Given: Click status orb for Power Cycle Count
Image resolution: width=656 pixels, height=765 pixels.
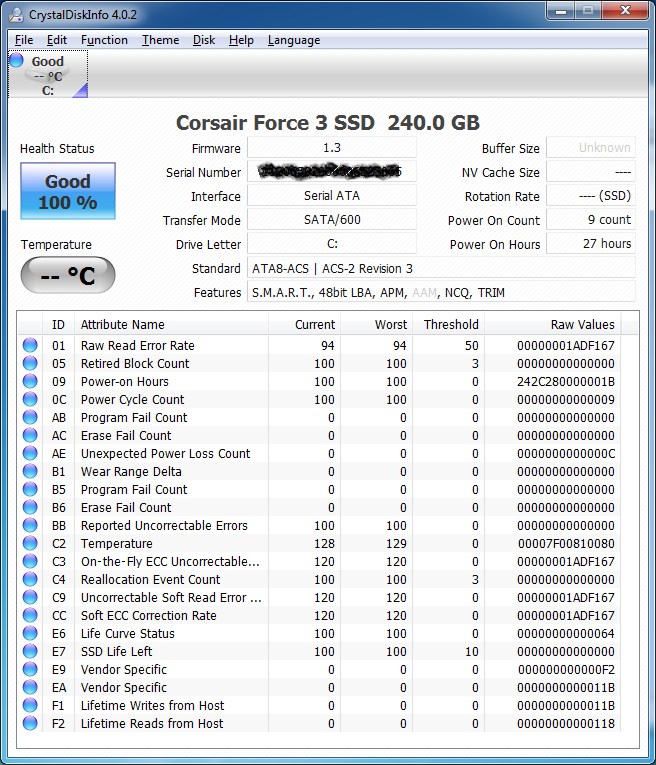Looking at the screenshot, I should [30, 399].
